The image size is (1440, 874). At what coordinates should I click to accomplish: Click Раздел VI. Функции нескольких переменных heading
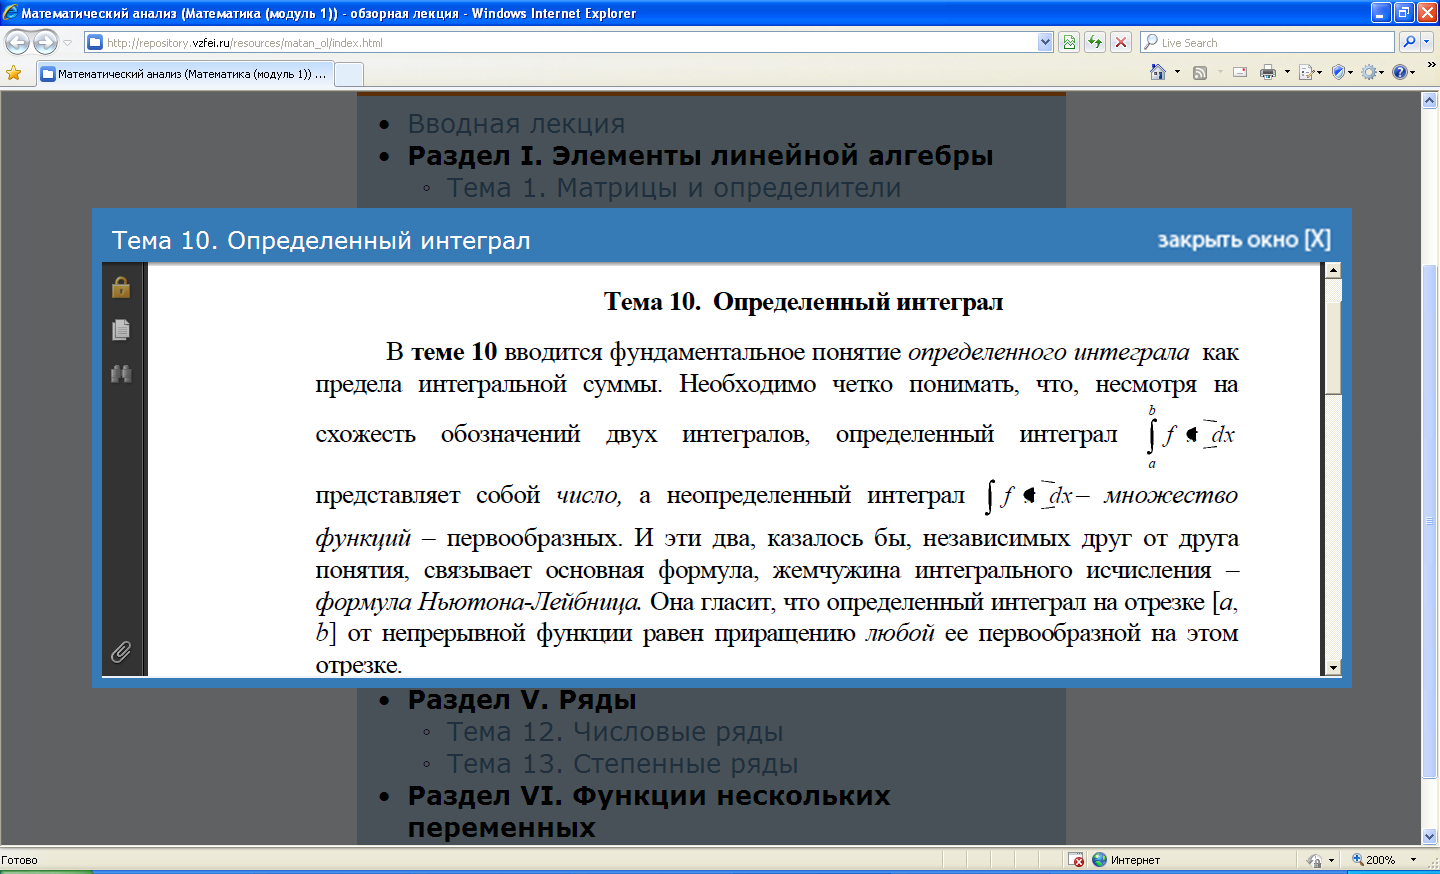[649, 812]
